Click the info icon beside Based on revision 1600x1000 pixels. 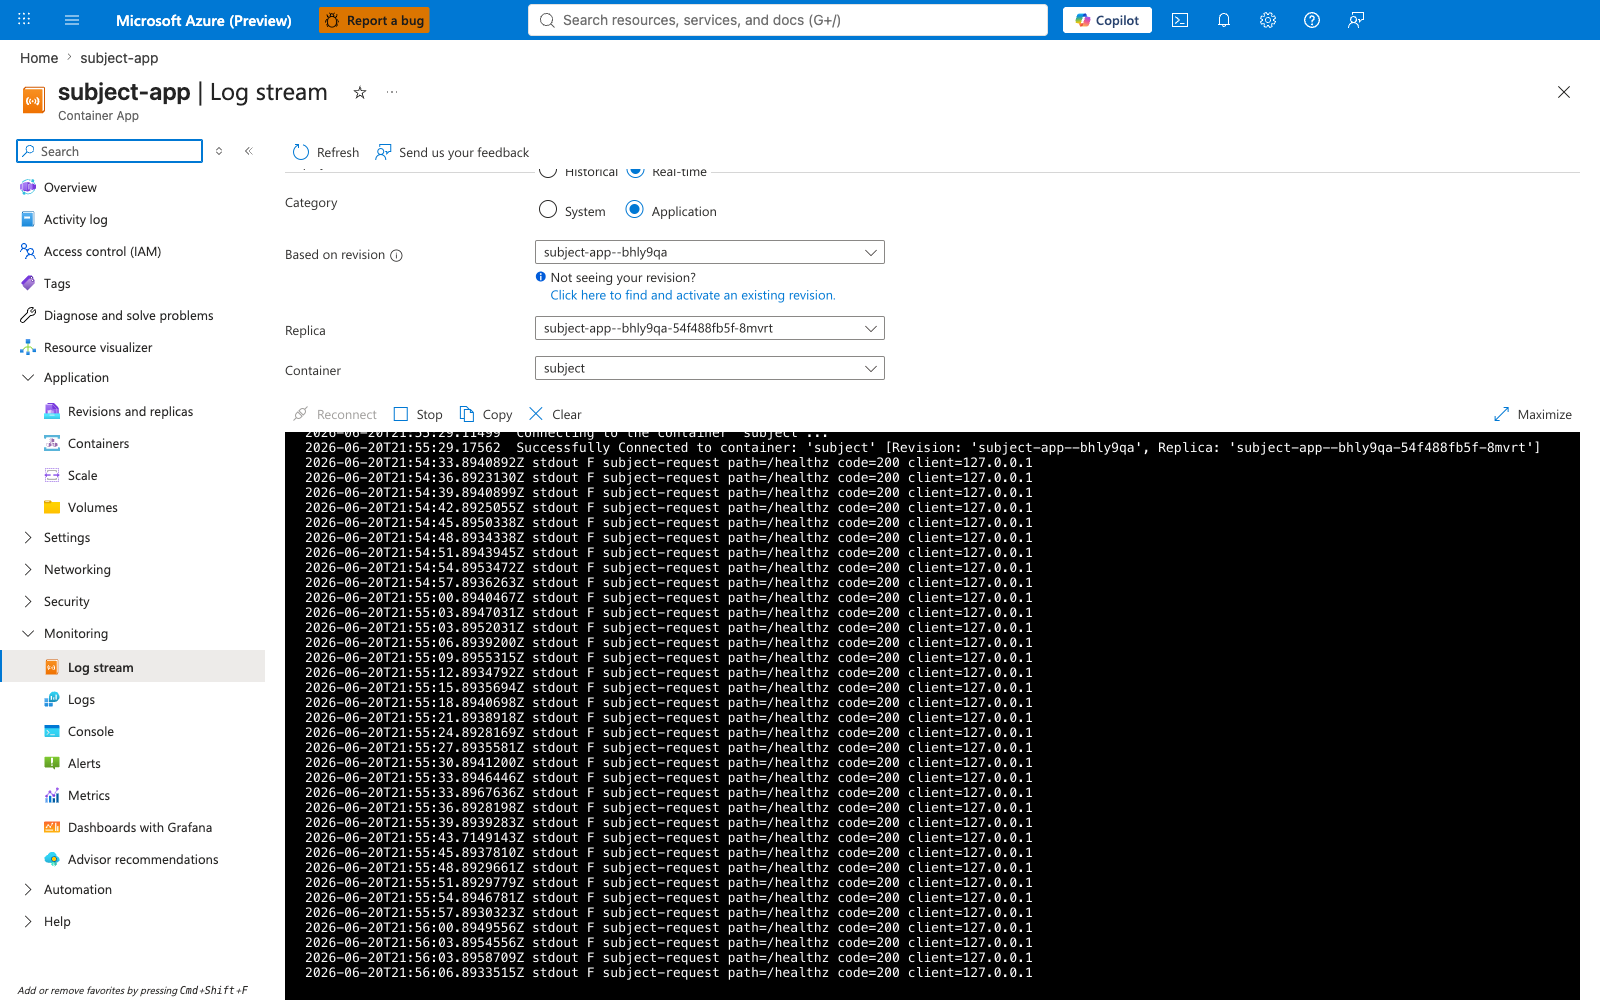396,255
